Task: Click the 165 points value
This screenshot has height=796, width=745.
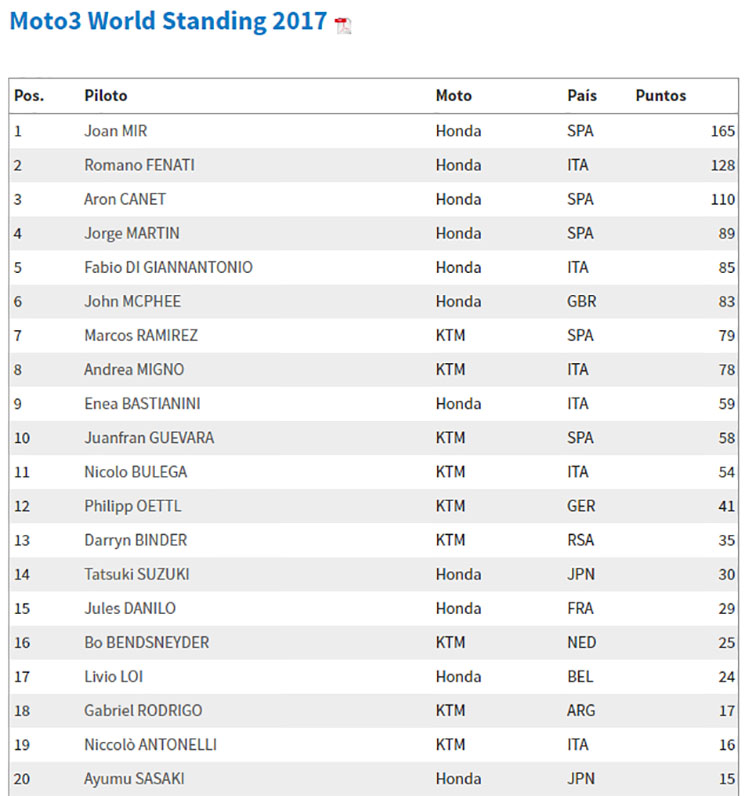Action: click(723, 131)
